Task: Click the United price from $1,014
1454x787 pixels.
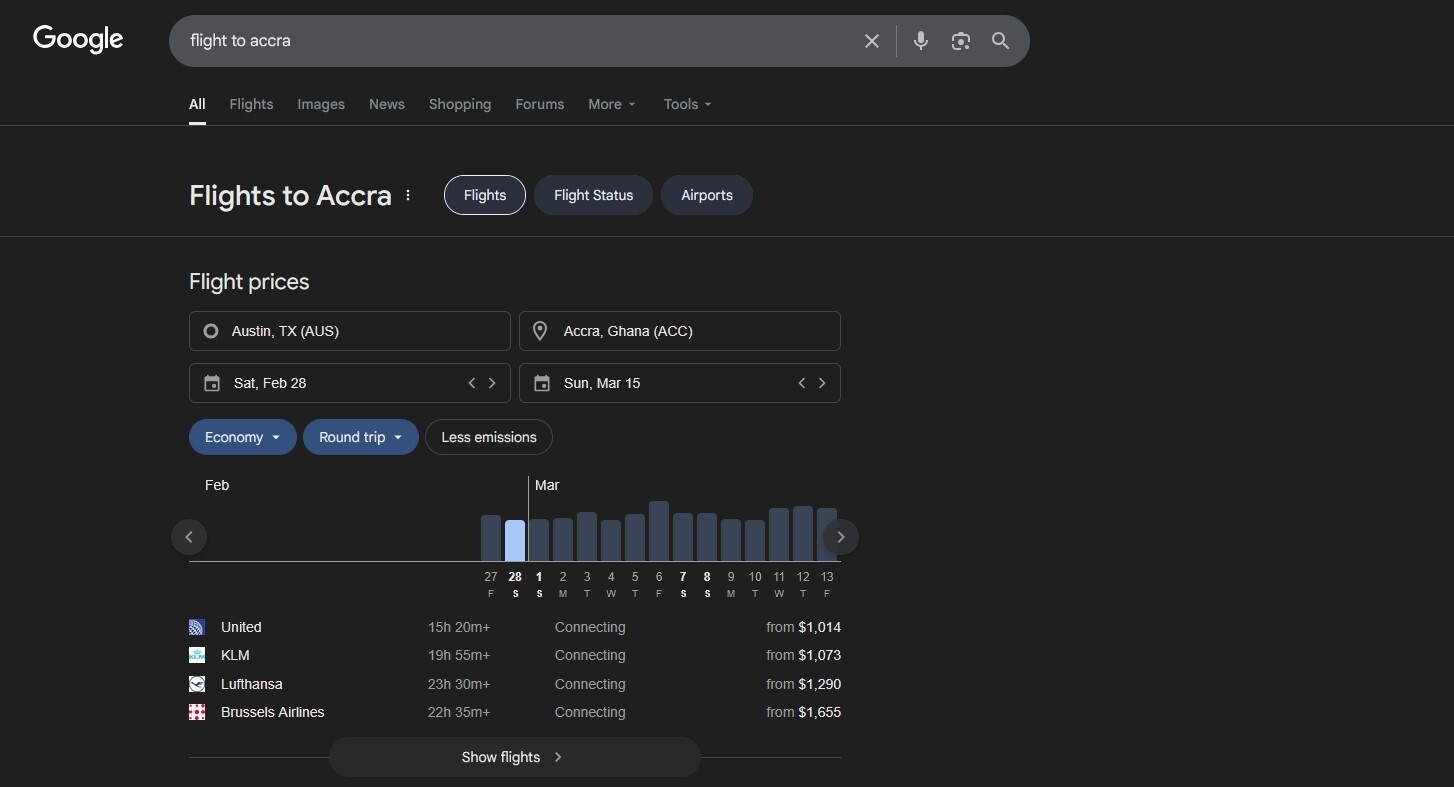Action: click(x=804, y=627)
